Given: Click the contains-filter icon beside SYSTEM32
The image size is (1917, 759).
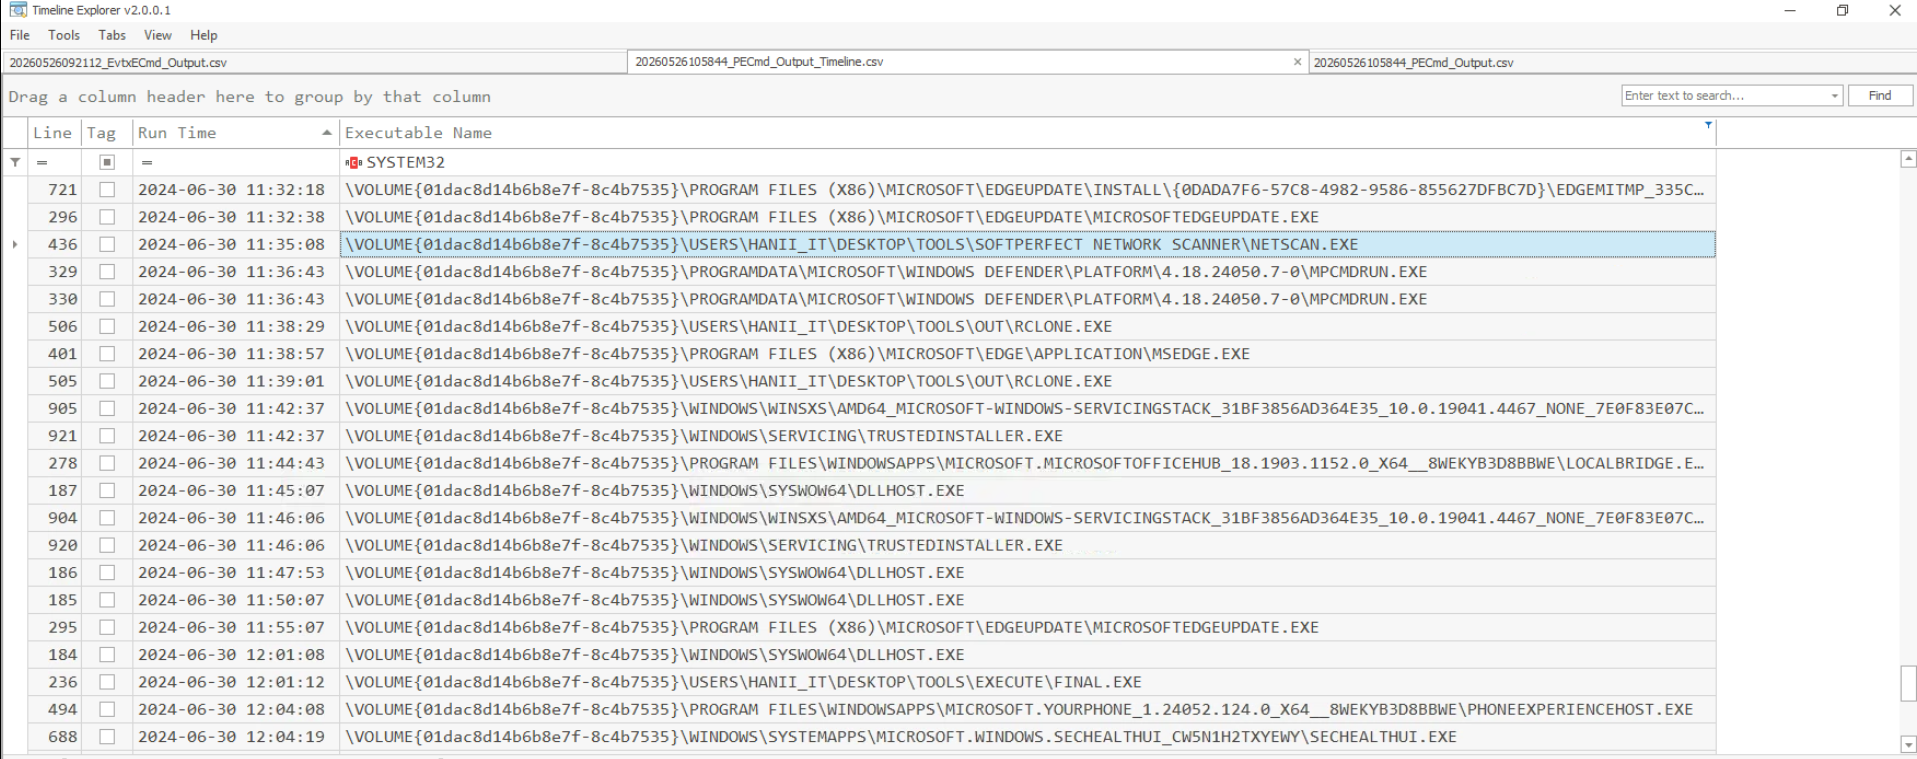Looking at the screenshot, I should coord(353,162).
